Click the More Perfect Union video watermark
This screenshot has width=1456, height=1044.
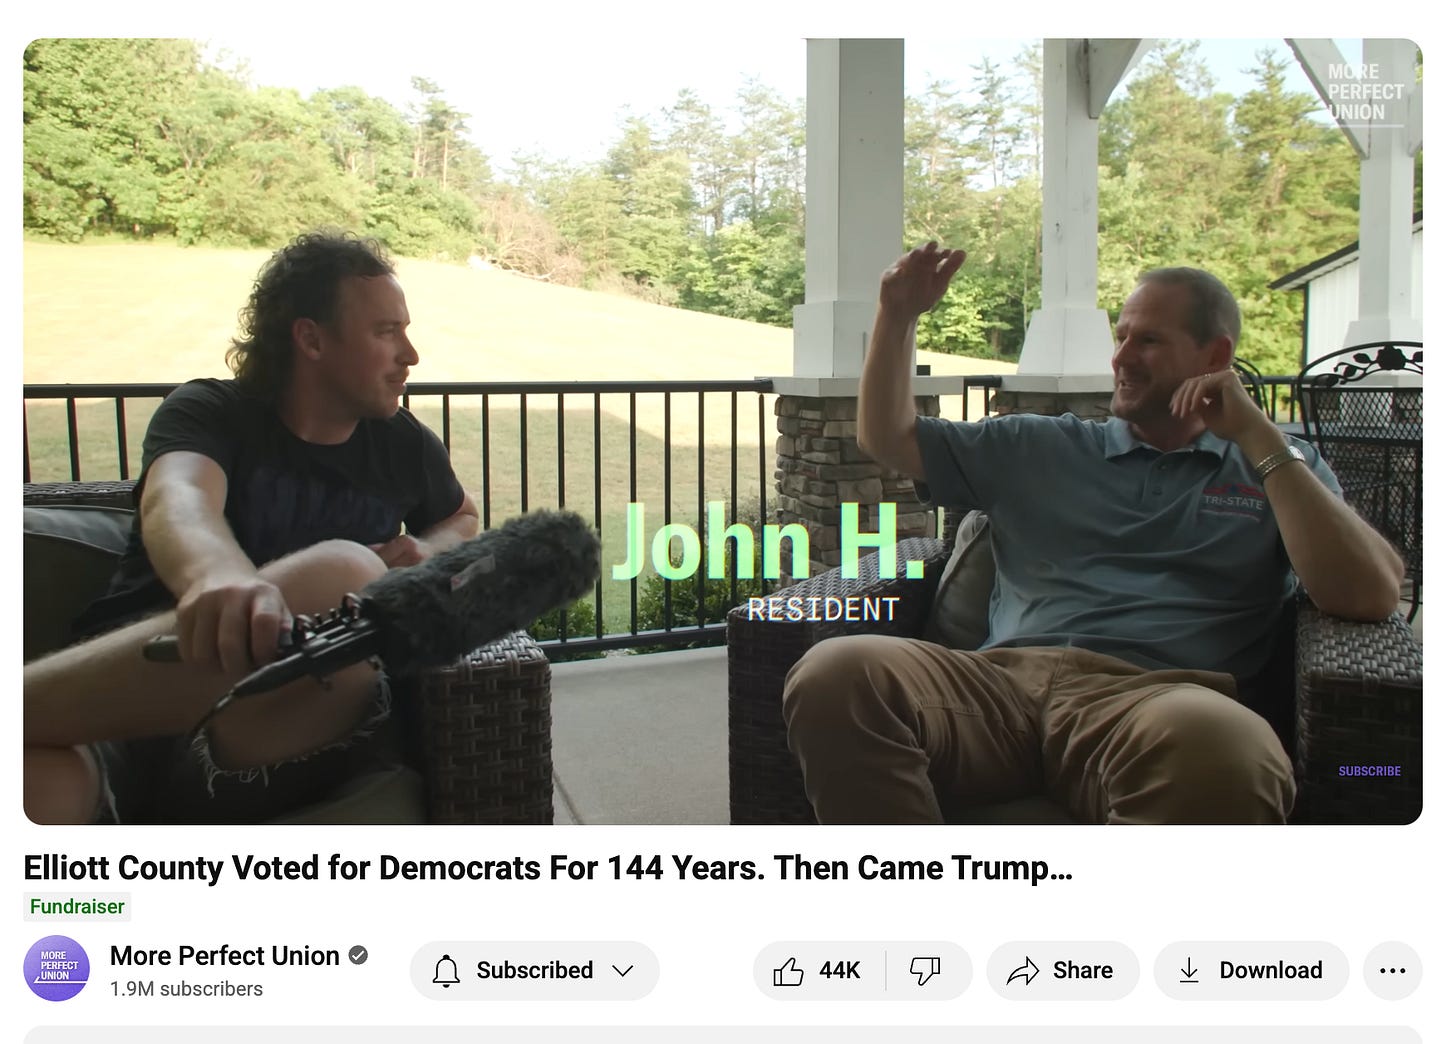pos(1364,92)
